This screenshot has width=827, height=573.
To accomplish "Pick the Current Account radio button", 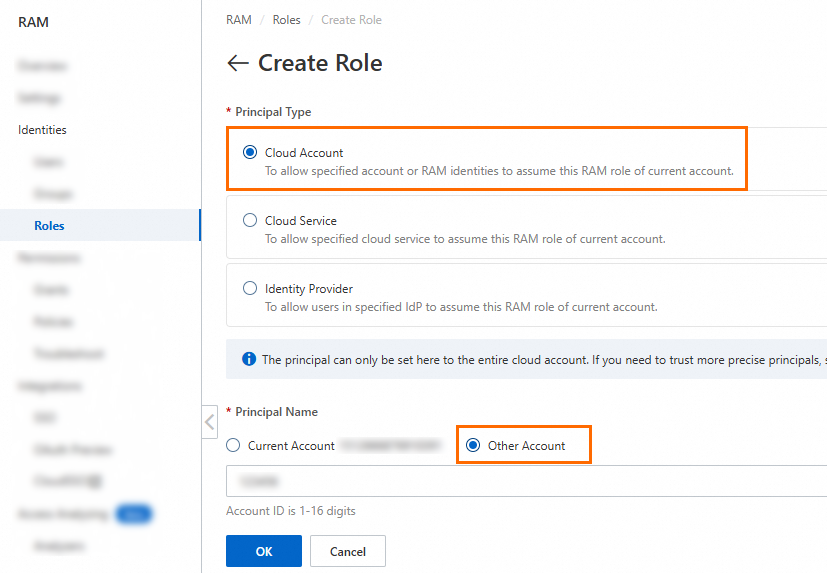I will pos(234,446).
